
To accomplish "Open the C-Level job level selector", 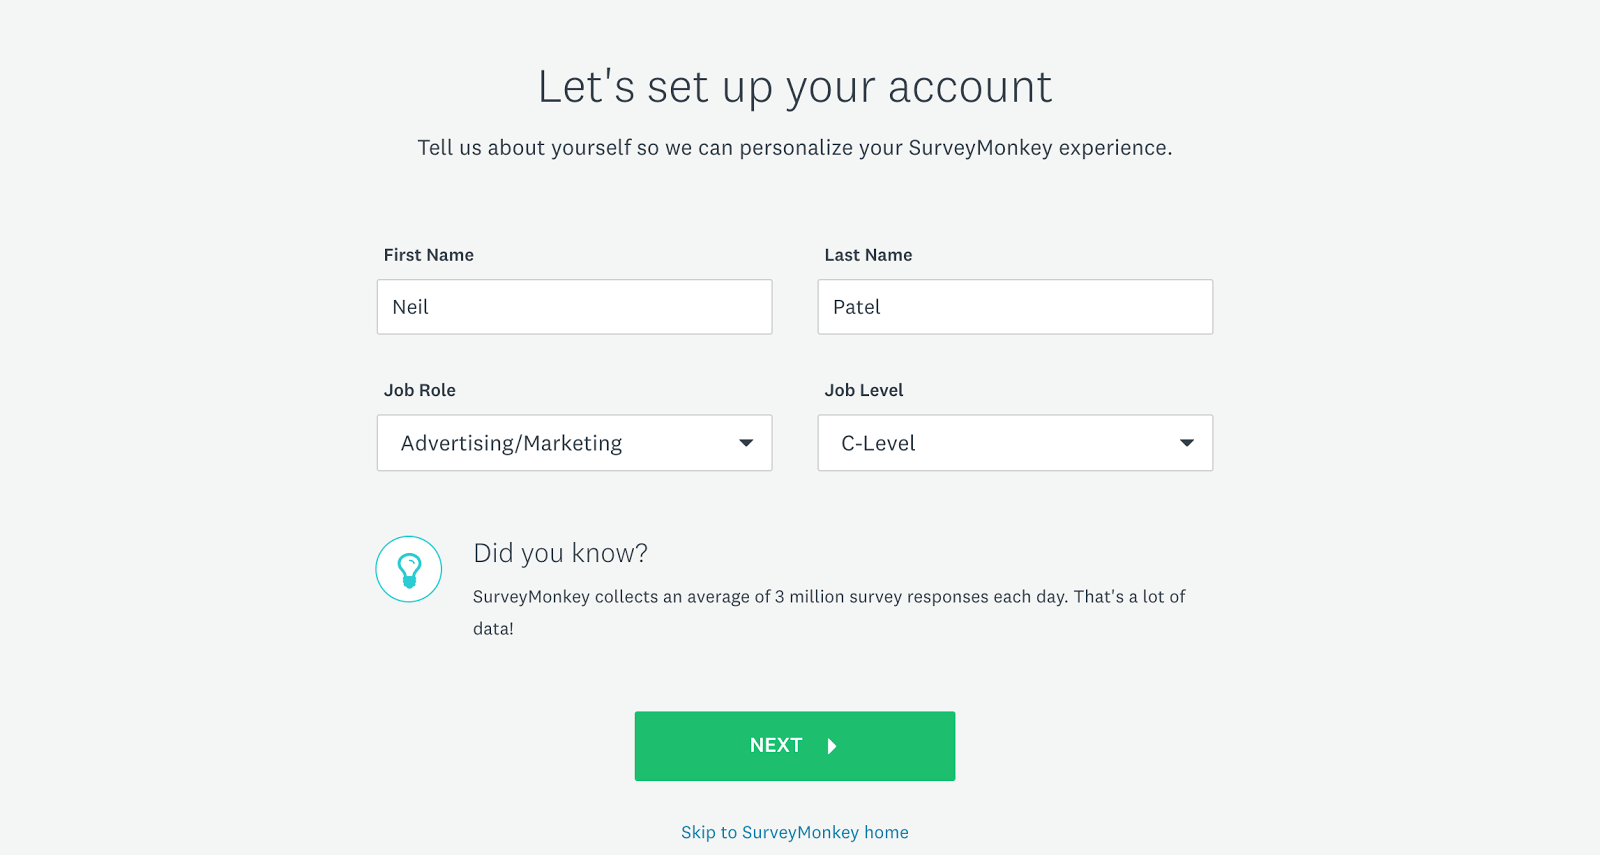I will (x=1015, y=443).
